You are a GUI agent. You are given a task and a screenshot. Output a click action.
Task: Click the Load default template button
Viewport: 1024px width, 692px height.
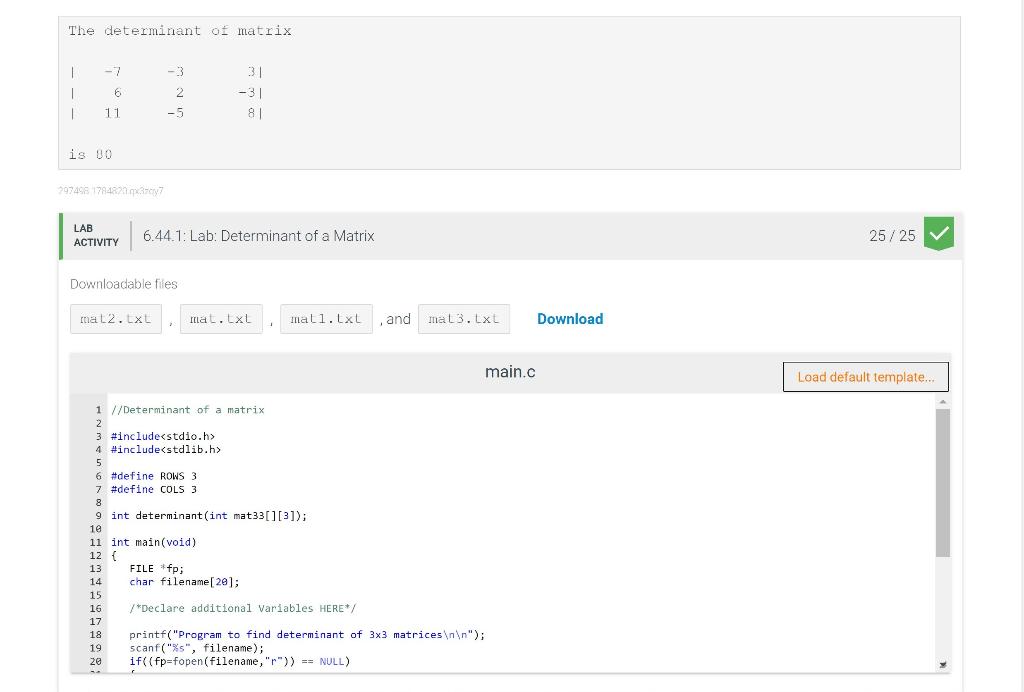tap(866, 377)
